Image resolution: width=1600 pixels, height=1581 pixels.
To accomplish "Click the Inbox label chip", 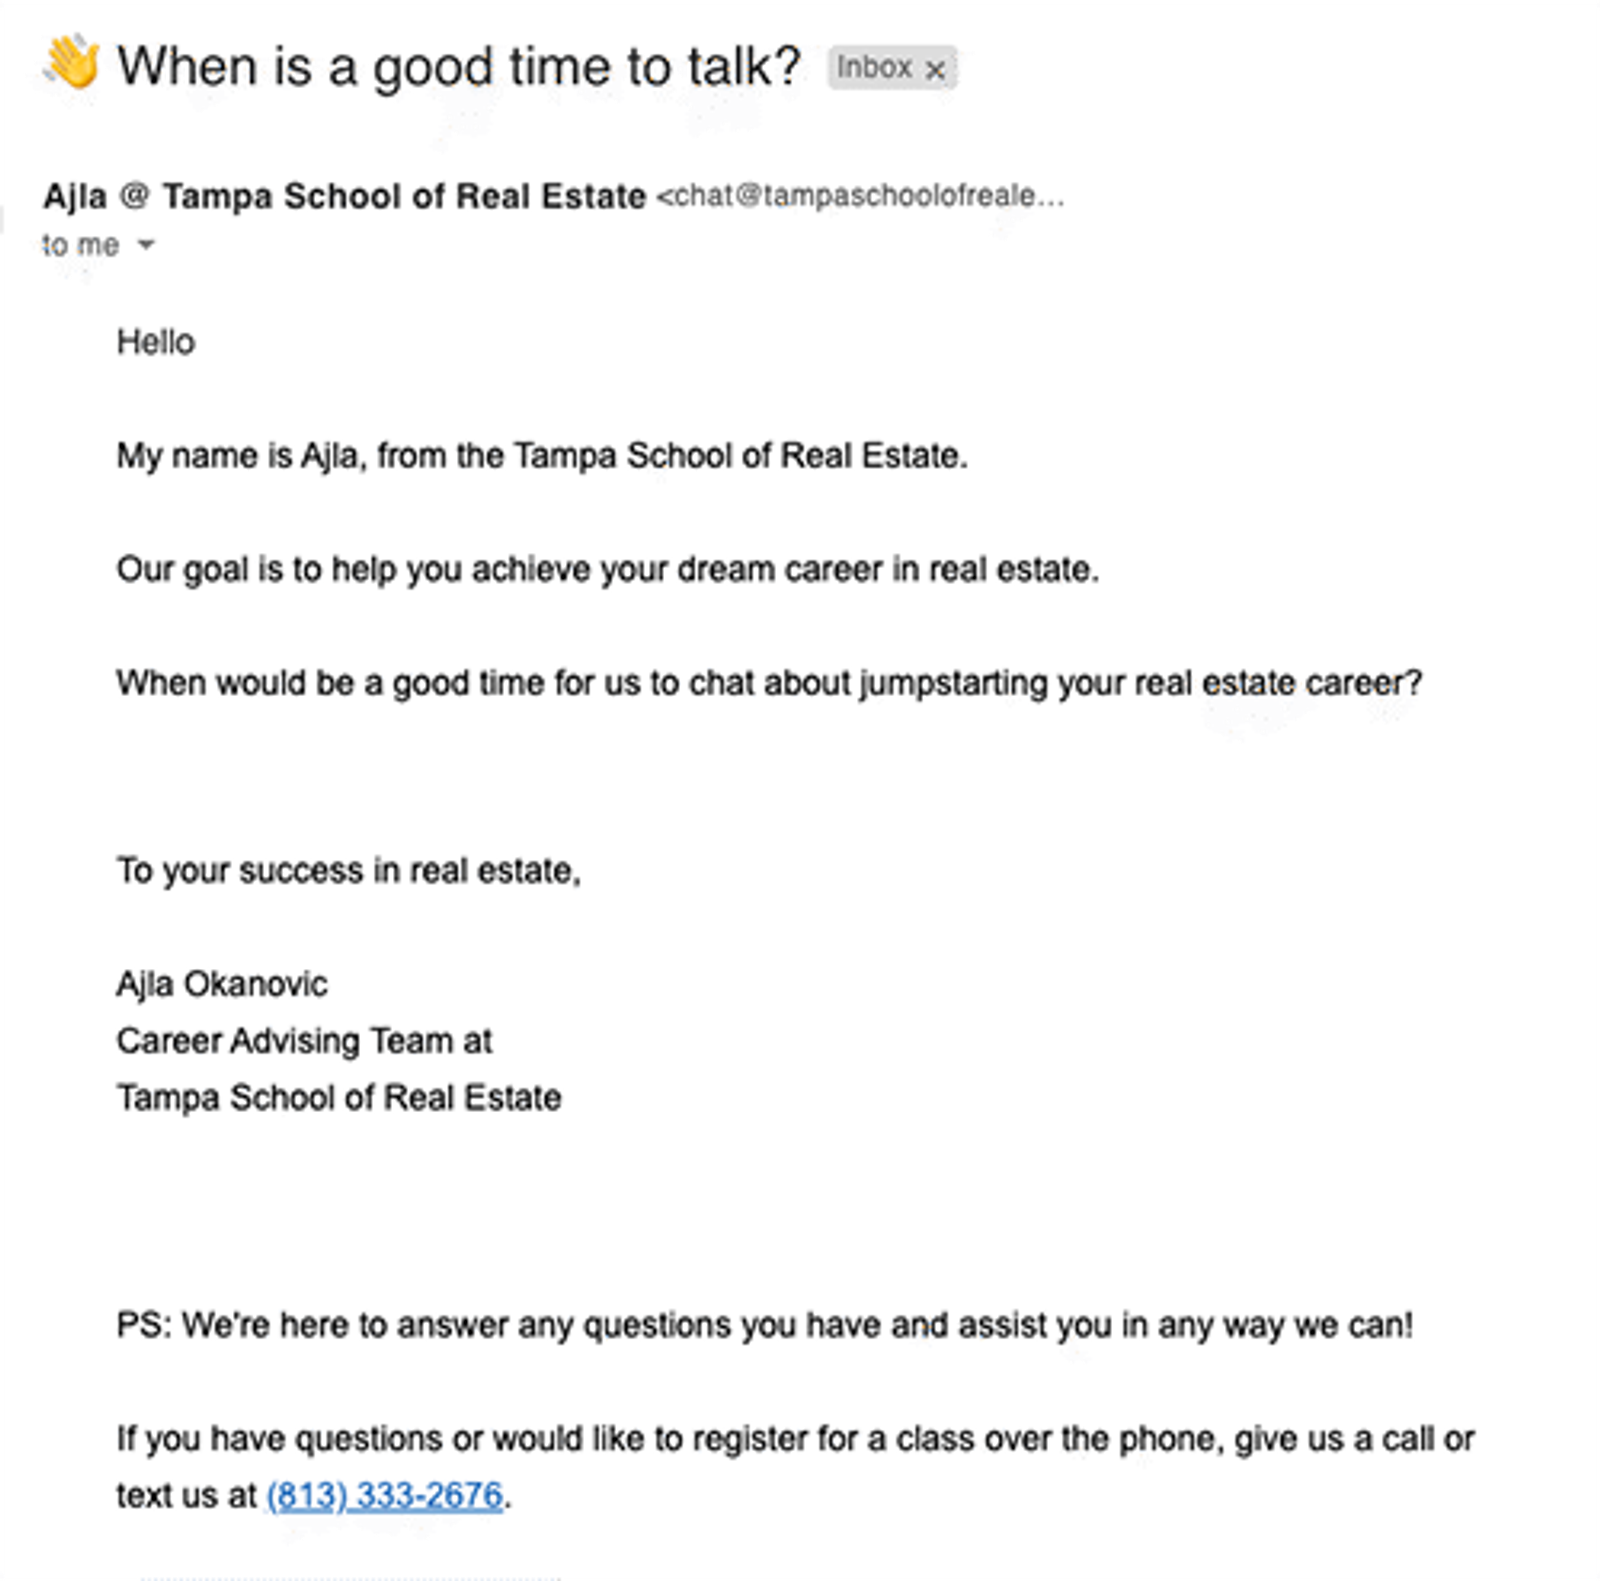I will pyautogui.click(x=878, y=69).
